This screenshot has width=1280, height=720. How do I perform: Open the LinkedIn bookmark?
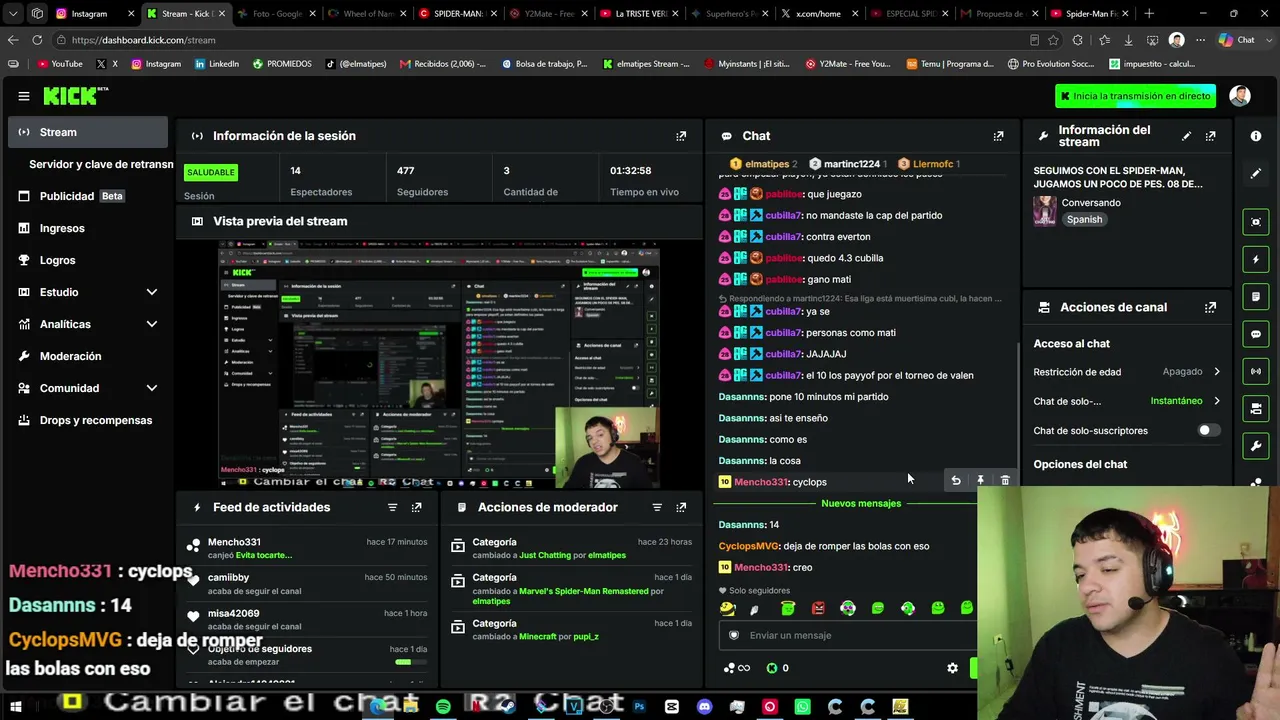[x=217, y=64]
